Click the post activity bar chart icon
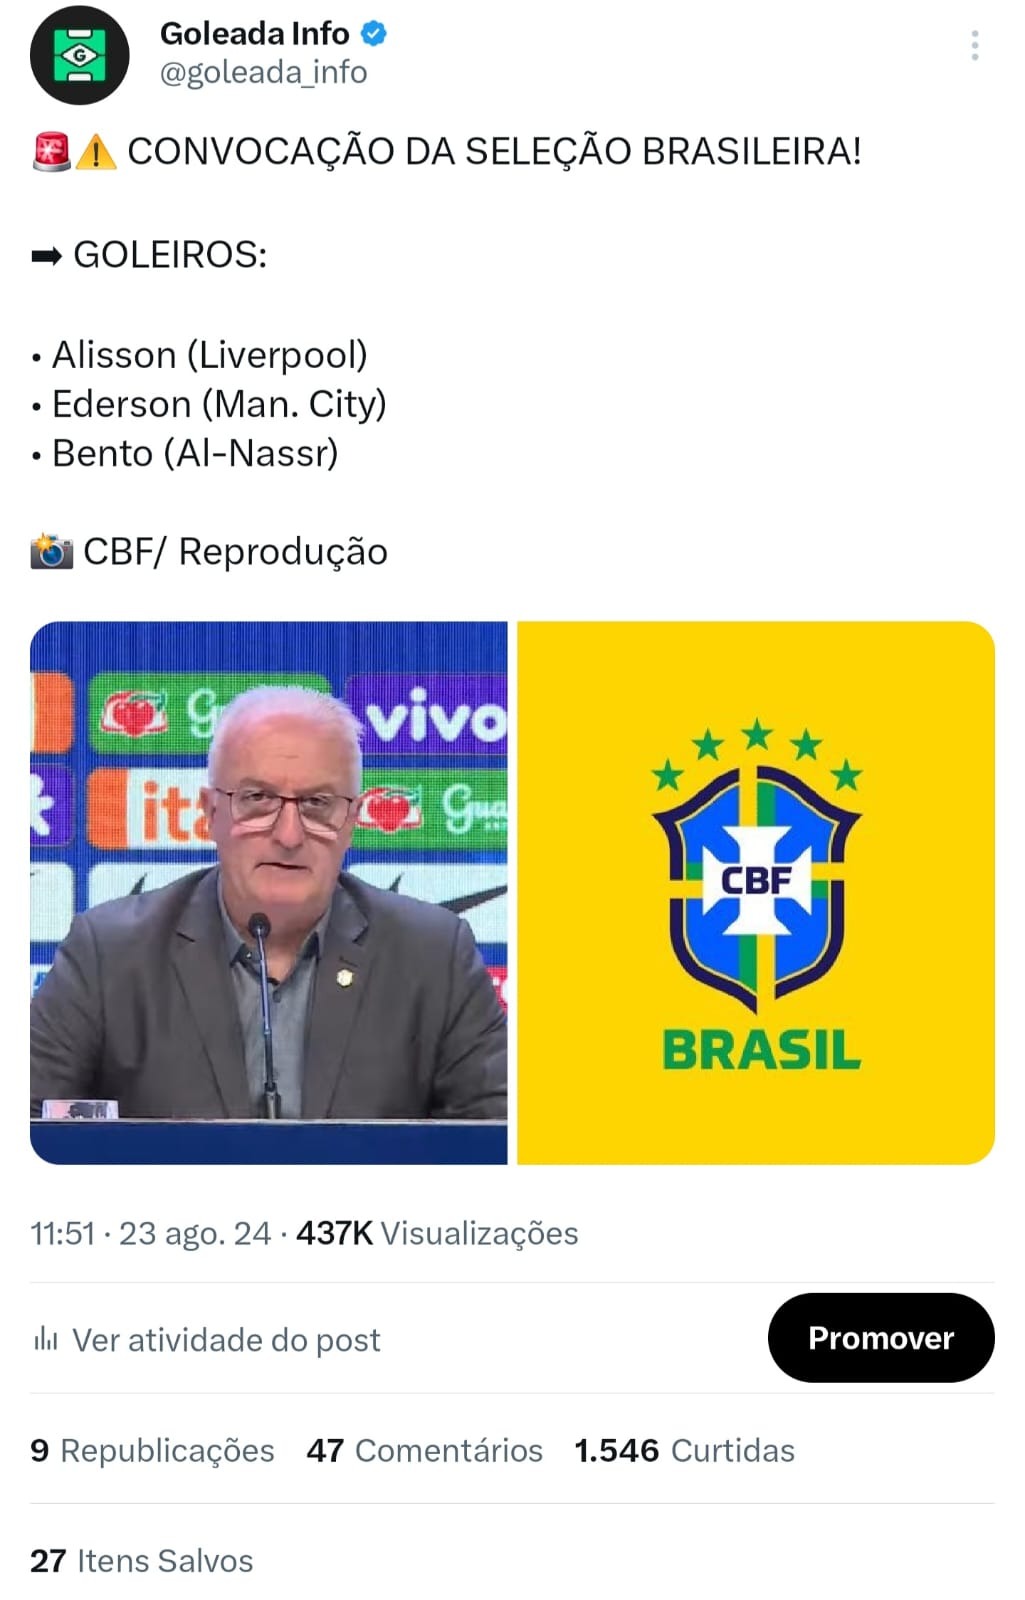Image resolution: width=1025 pixels, height=1600 pixels. [46, 1339]
